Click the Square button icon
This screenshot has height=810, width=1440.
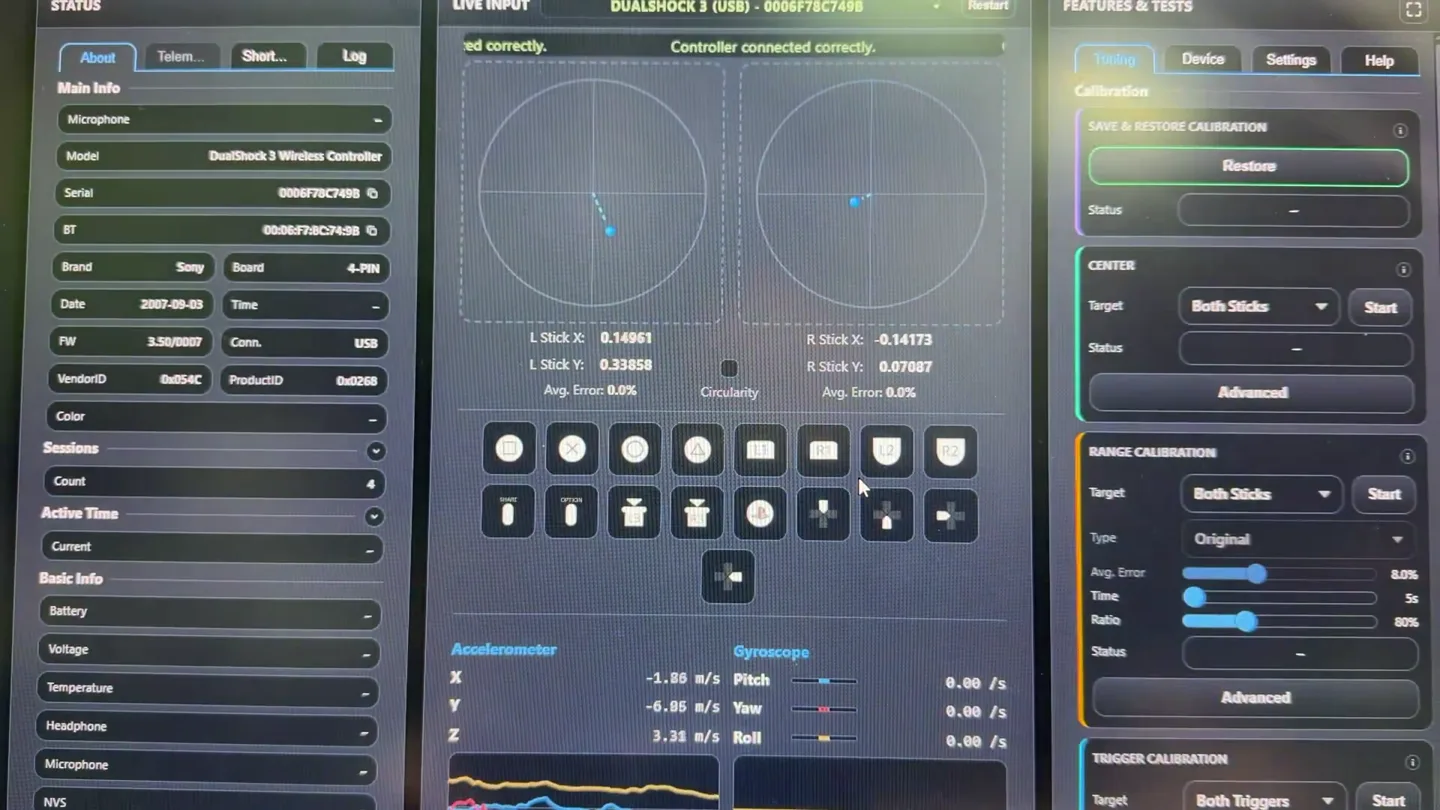tap(509, 449)
